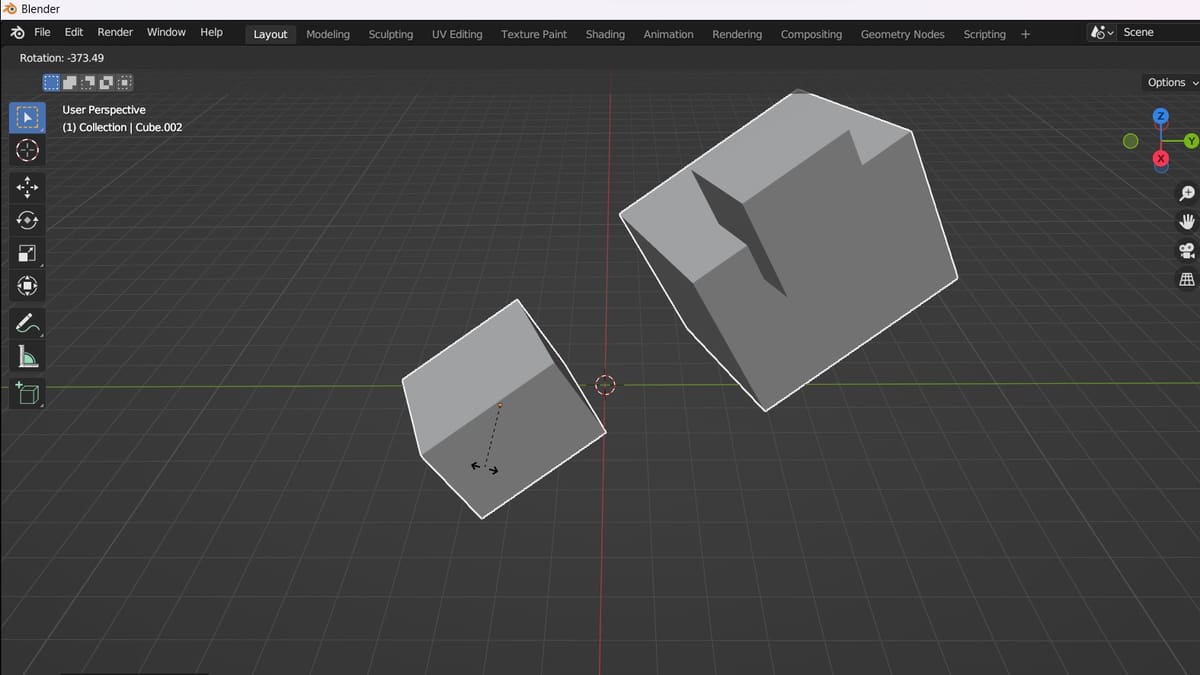Image resolution: width=1200 pixels, height=675 pixels.
Task: Open the File menu
Action: point(42,32)
